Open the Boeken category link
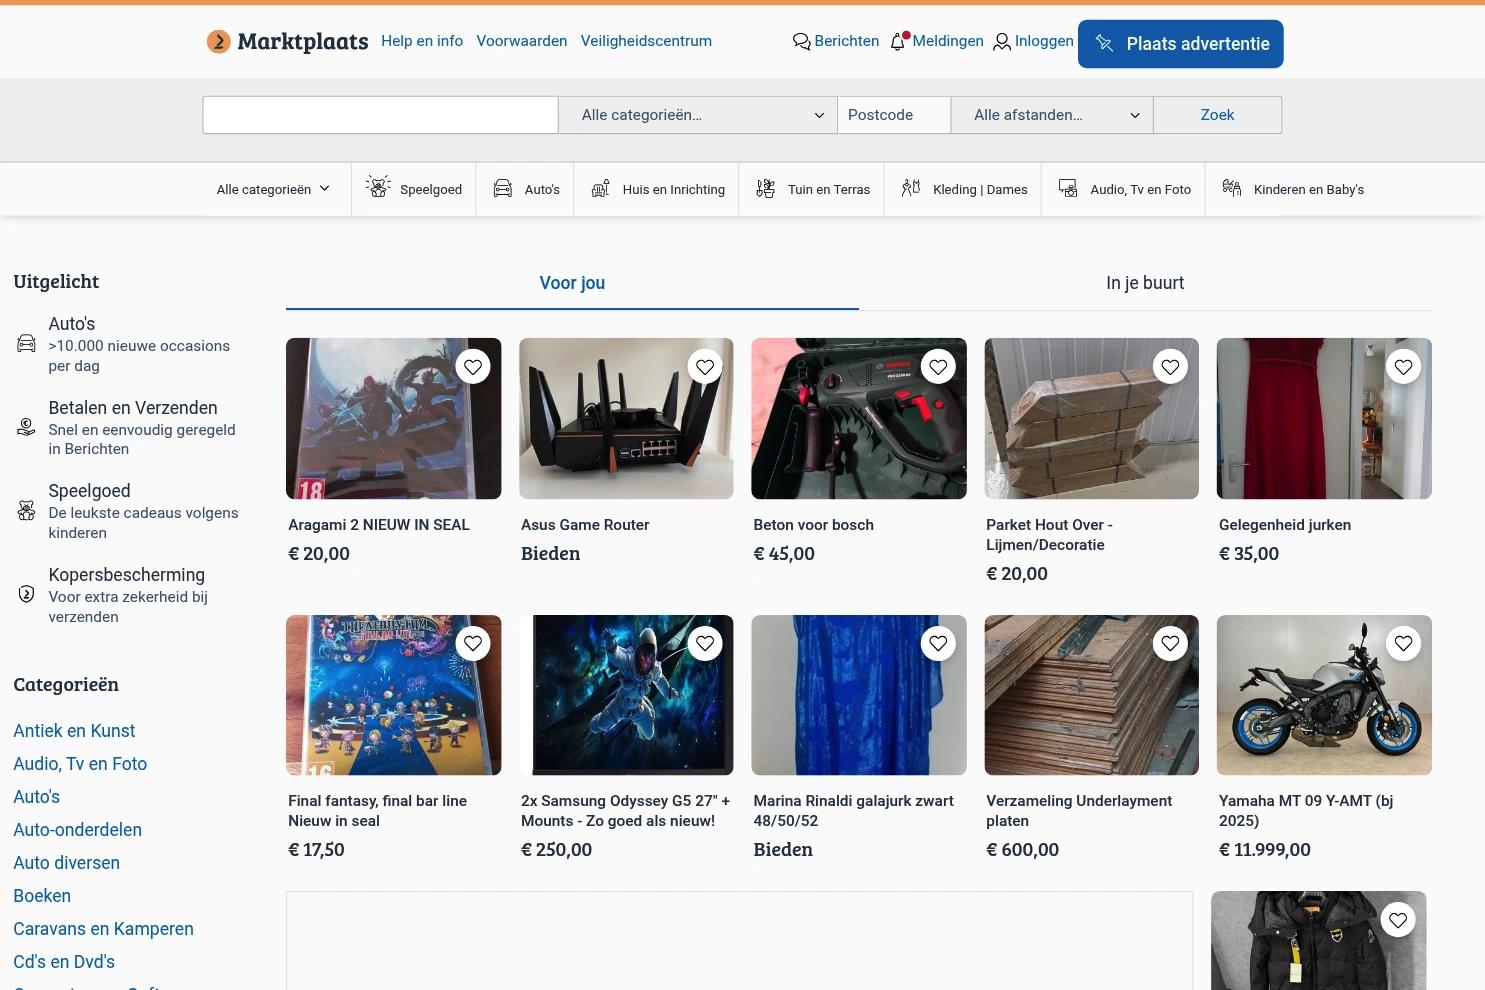The height and width of the screenshot is (990, 1485). coord(42,896)
